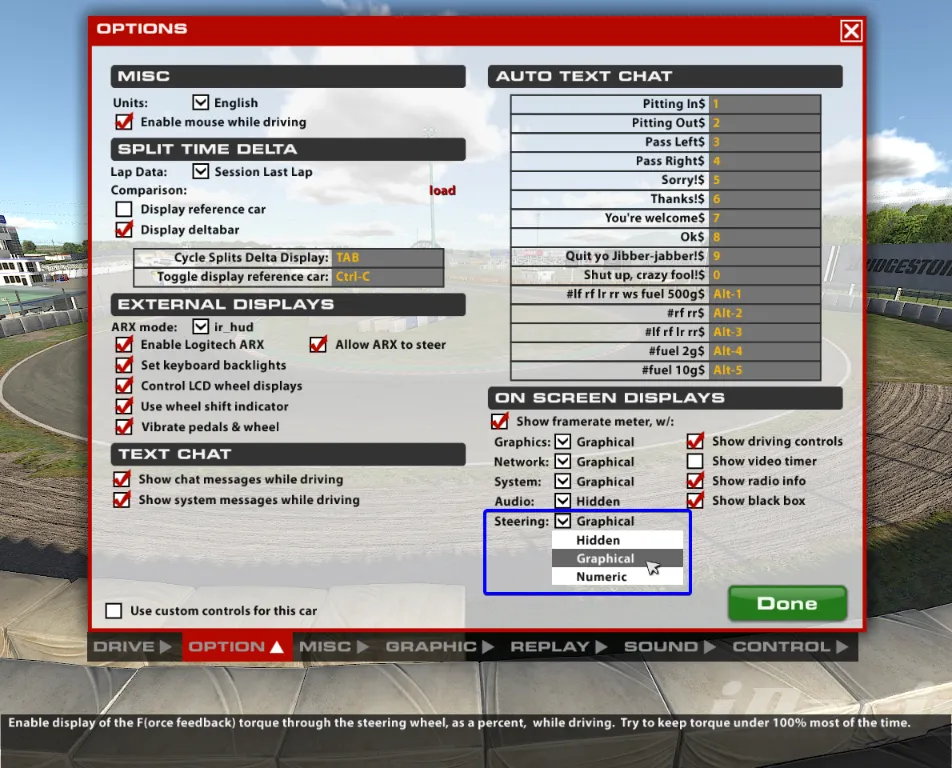The image size is (952, 768).
Task: Edit the #fuel 10g$ Alt-5 key field
Action: 764,370
